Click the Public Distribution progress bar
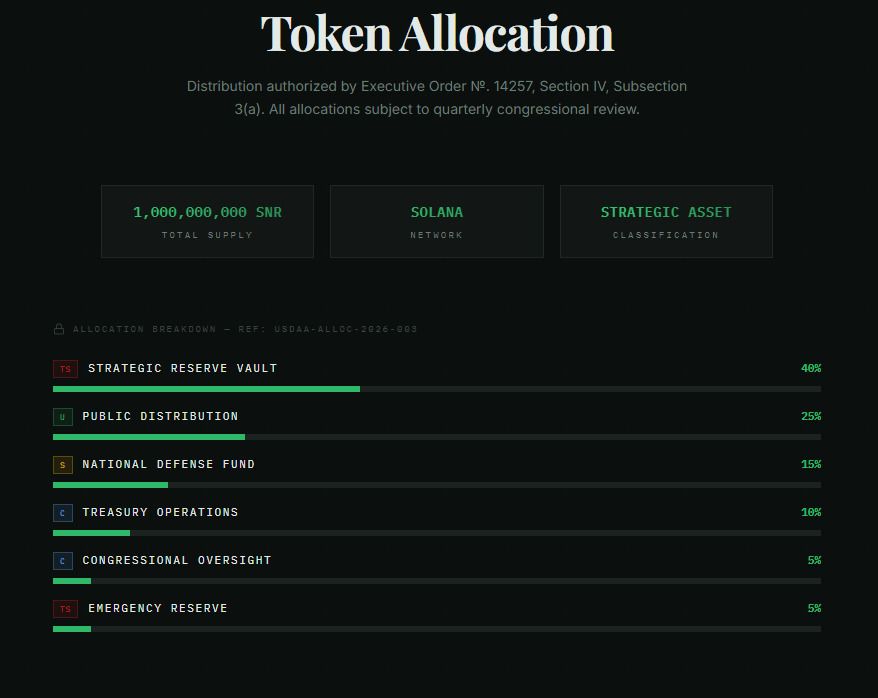The image size is (878, 698). pyautogui.click(x=436, y=437)
